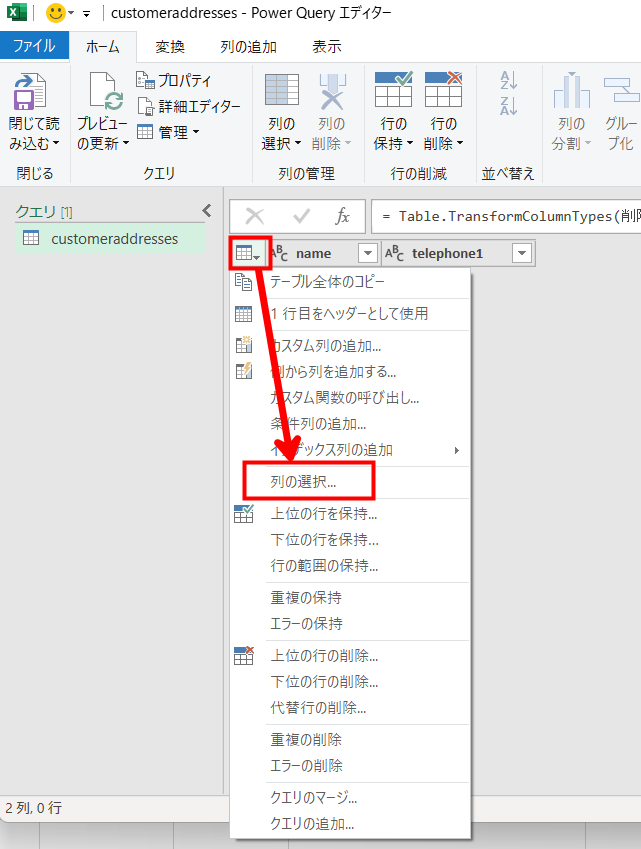
Task: Click the 2 列, 0 行 status text
Action: point(34,808)
